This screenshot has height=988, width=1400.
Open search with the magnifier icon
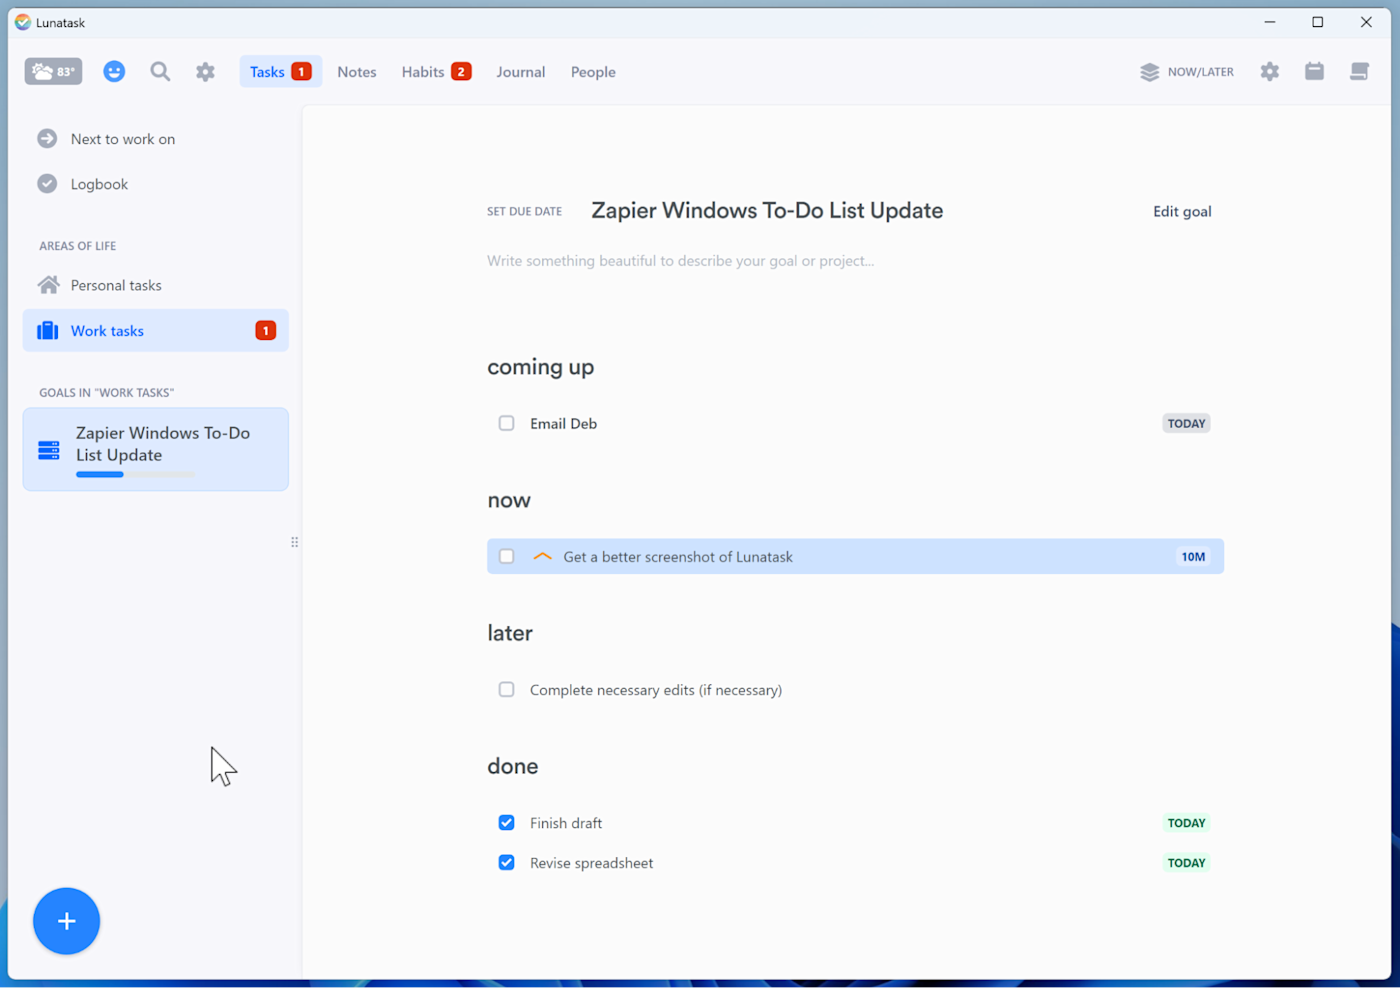(x=160, y=72)
